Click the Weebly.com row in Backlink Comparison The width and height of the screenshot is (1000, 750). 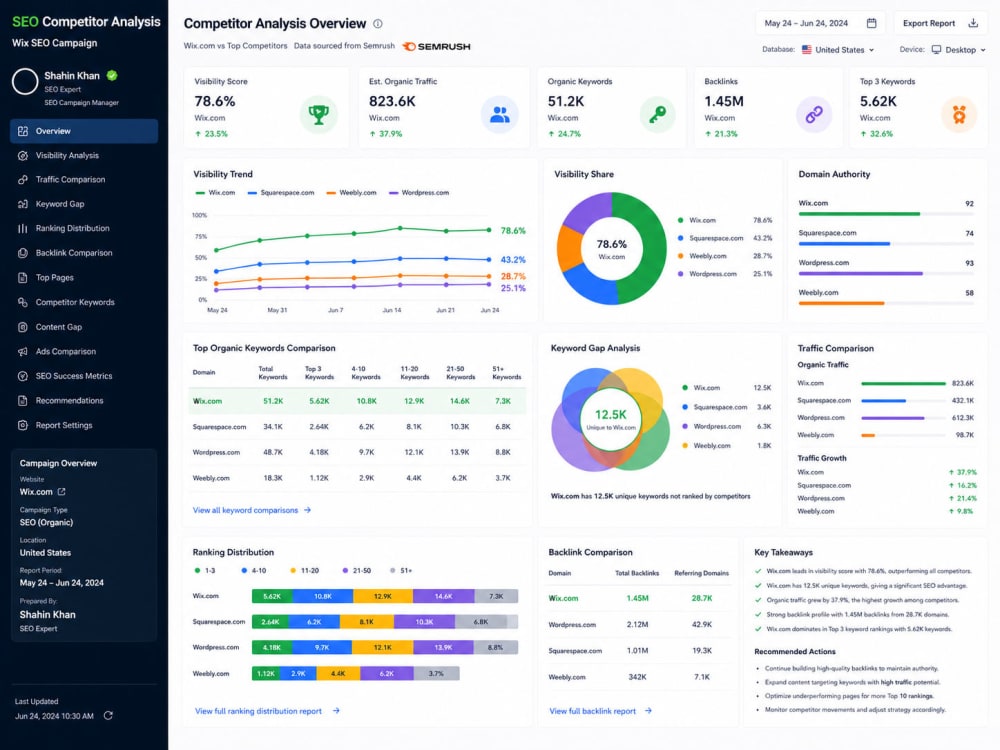[640, 677]
